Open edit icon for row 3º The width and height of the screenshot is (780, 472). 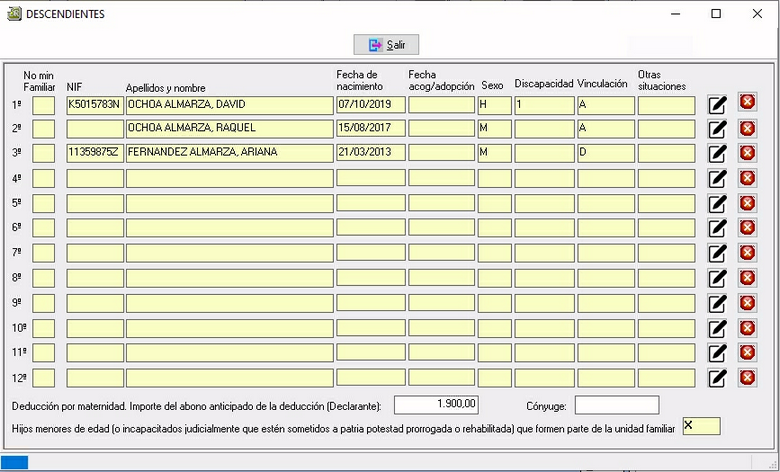[x=717, y=154]
